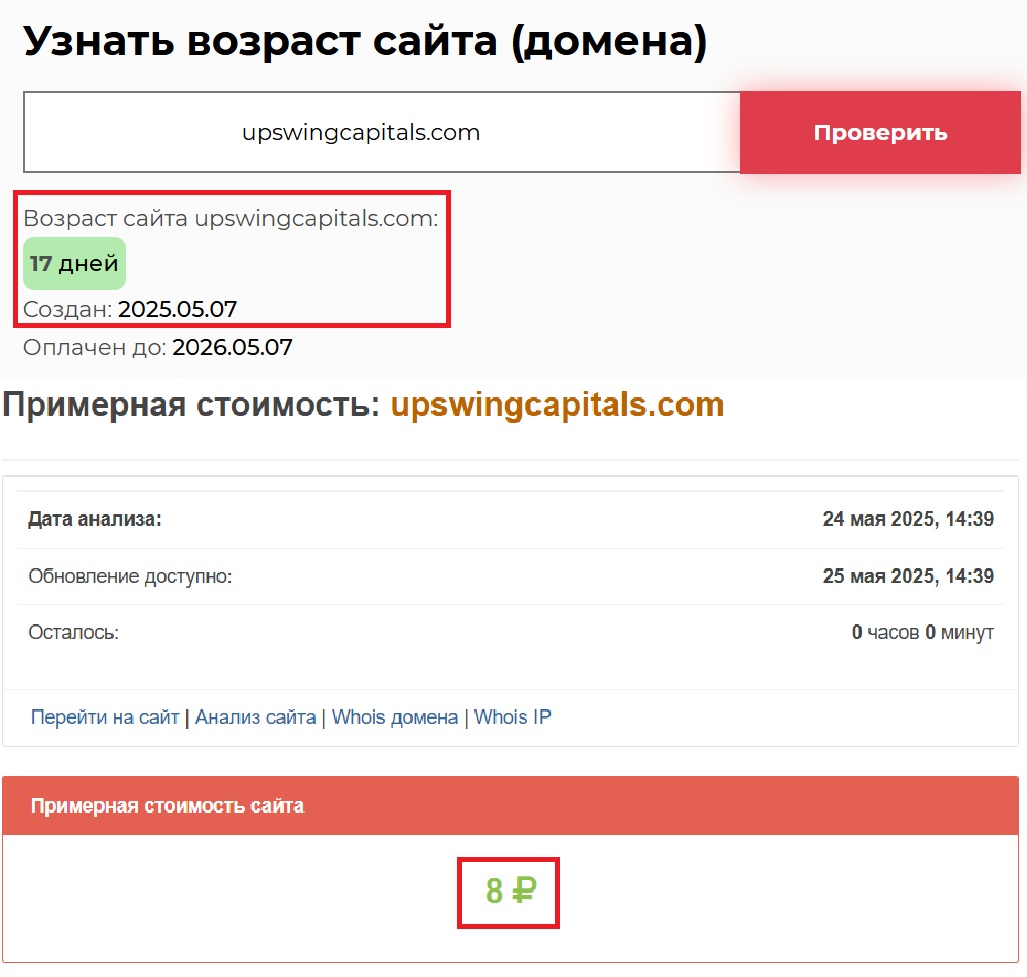Click the domain input field containing upswingcapitals.com

(x=381, y=133)
